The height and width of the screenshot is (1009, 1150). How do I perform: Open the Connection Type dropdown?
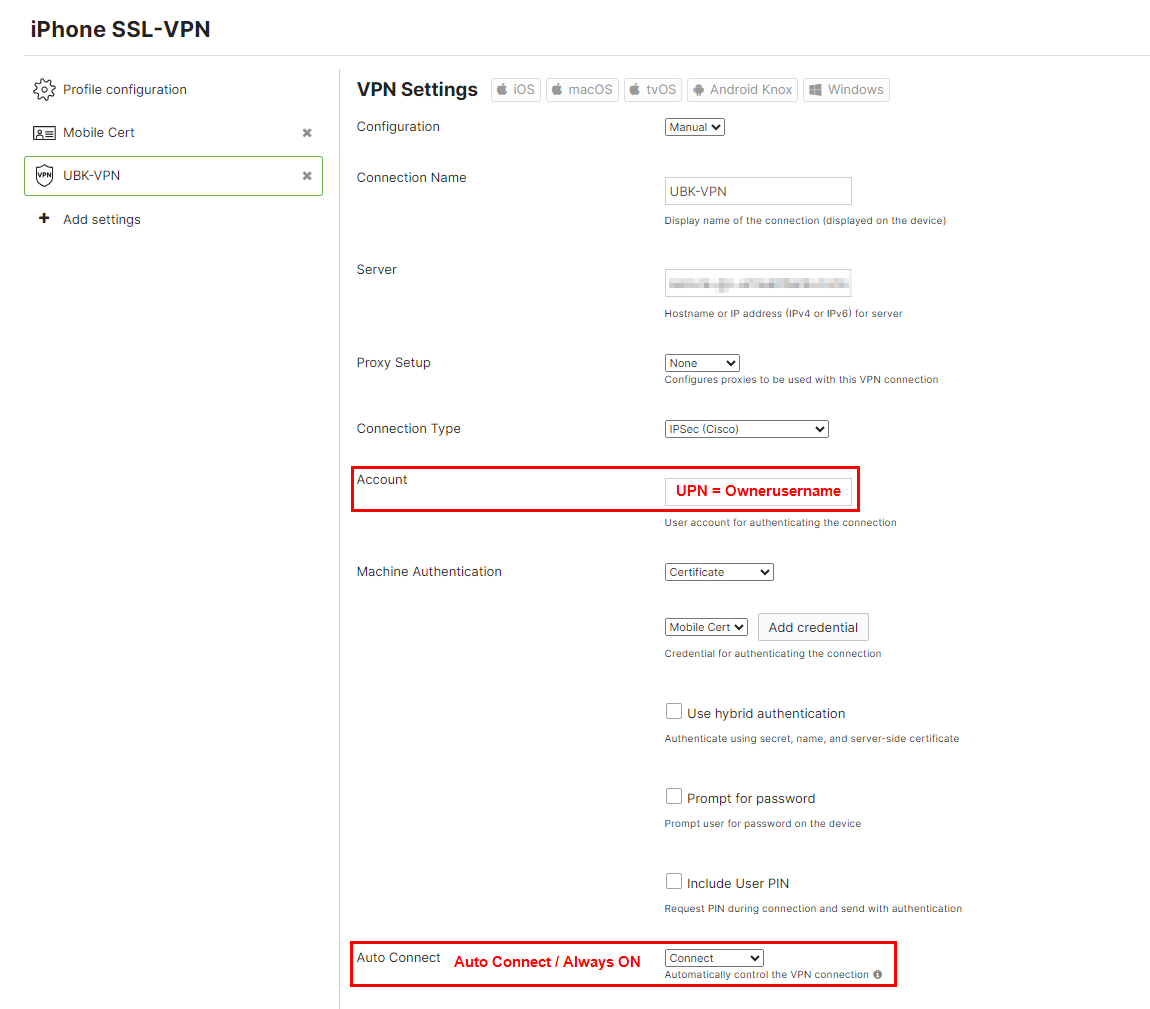click(x=746, y=428)
